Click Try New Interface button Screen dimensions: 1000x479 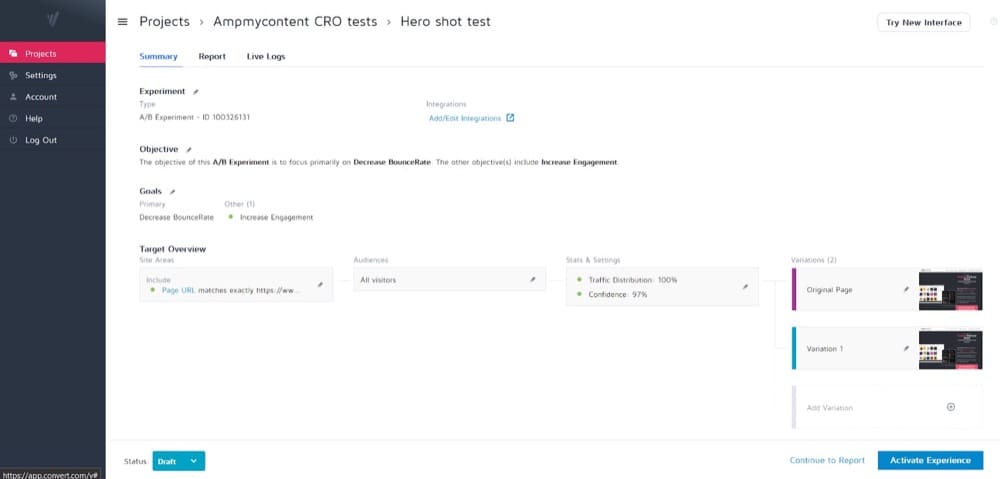coord(923,22)
